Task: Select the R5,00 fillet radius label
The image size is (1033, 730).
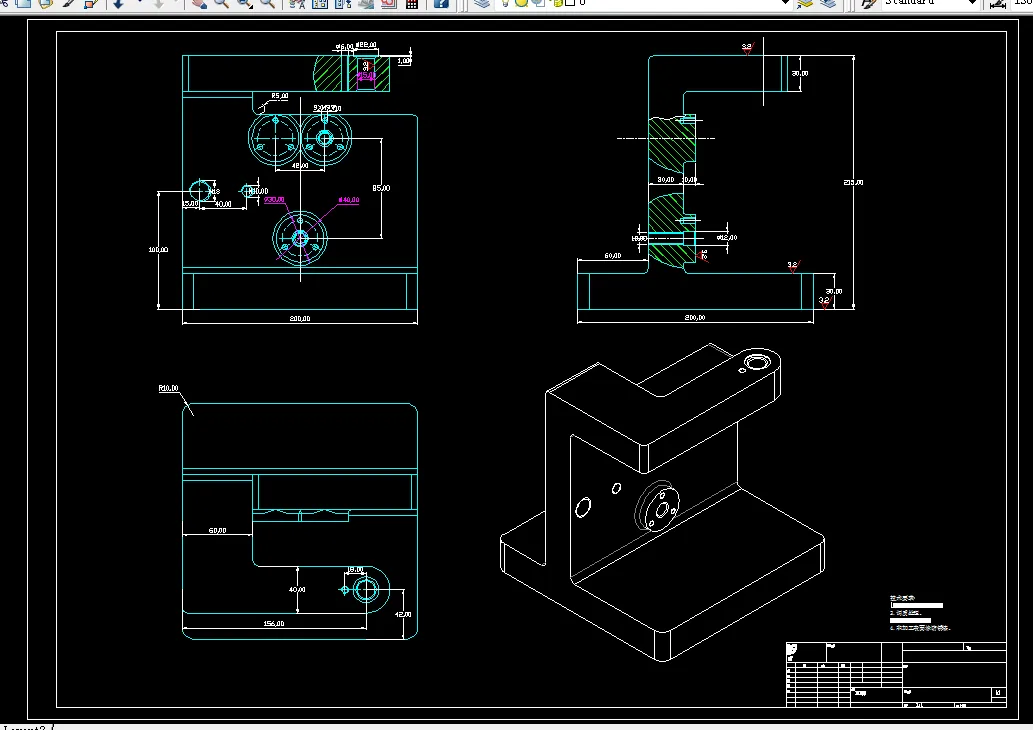Action: coord(280,96)
